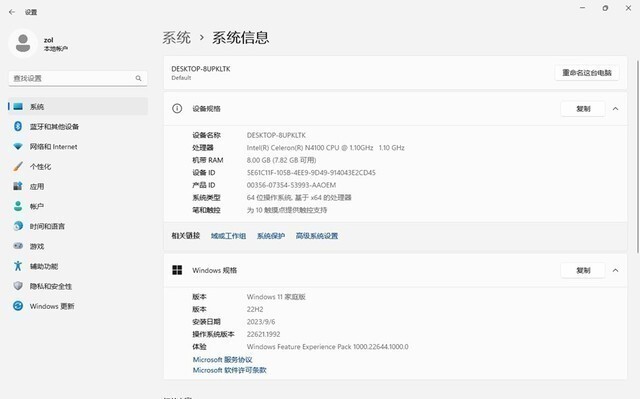Viewport: 640px width, 399px height.
Task: Collapse the 设备规格 section chevron
Action: pyautogui.click(x=616, y=109)
